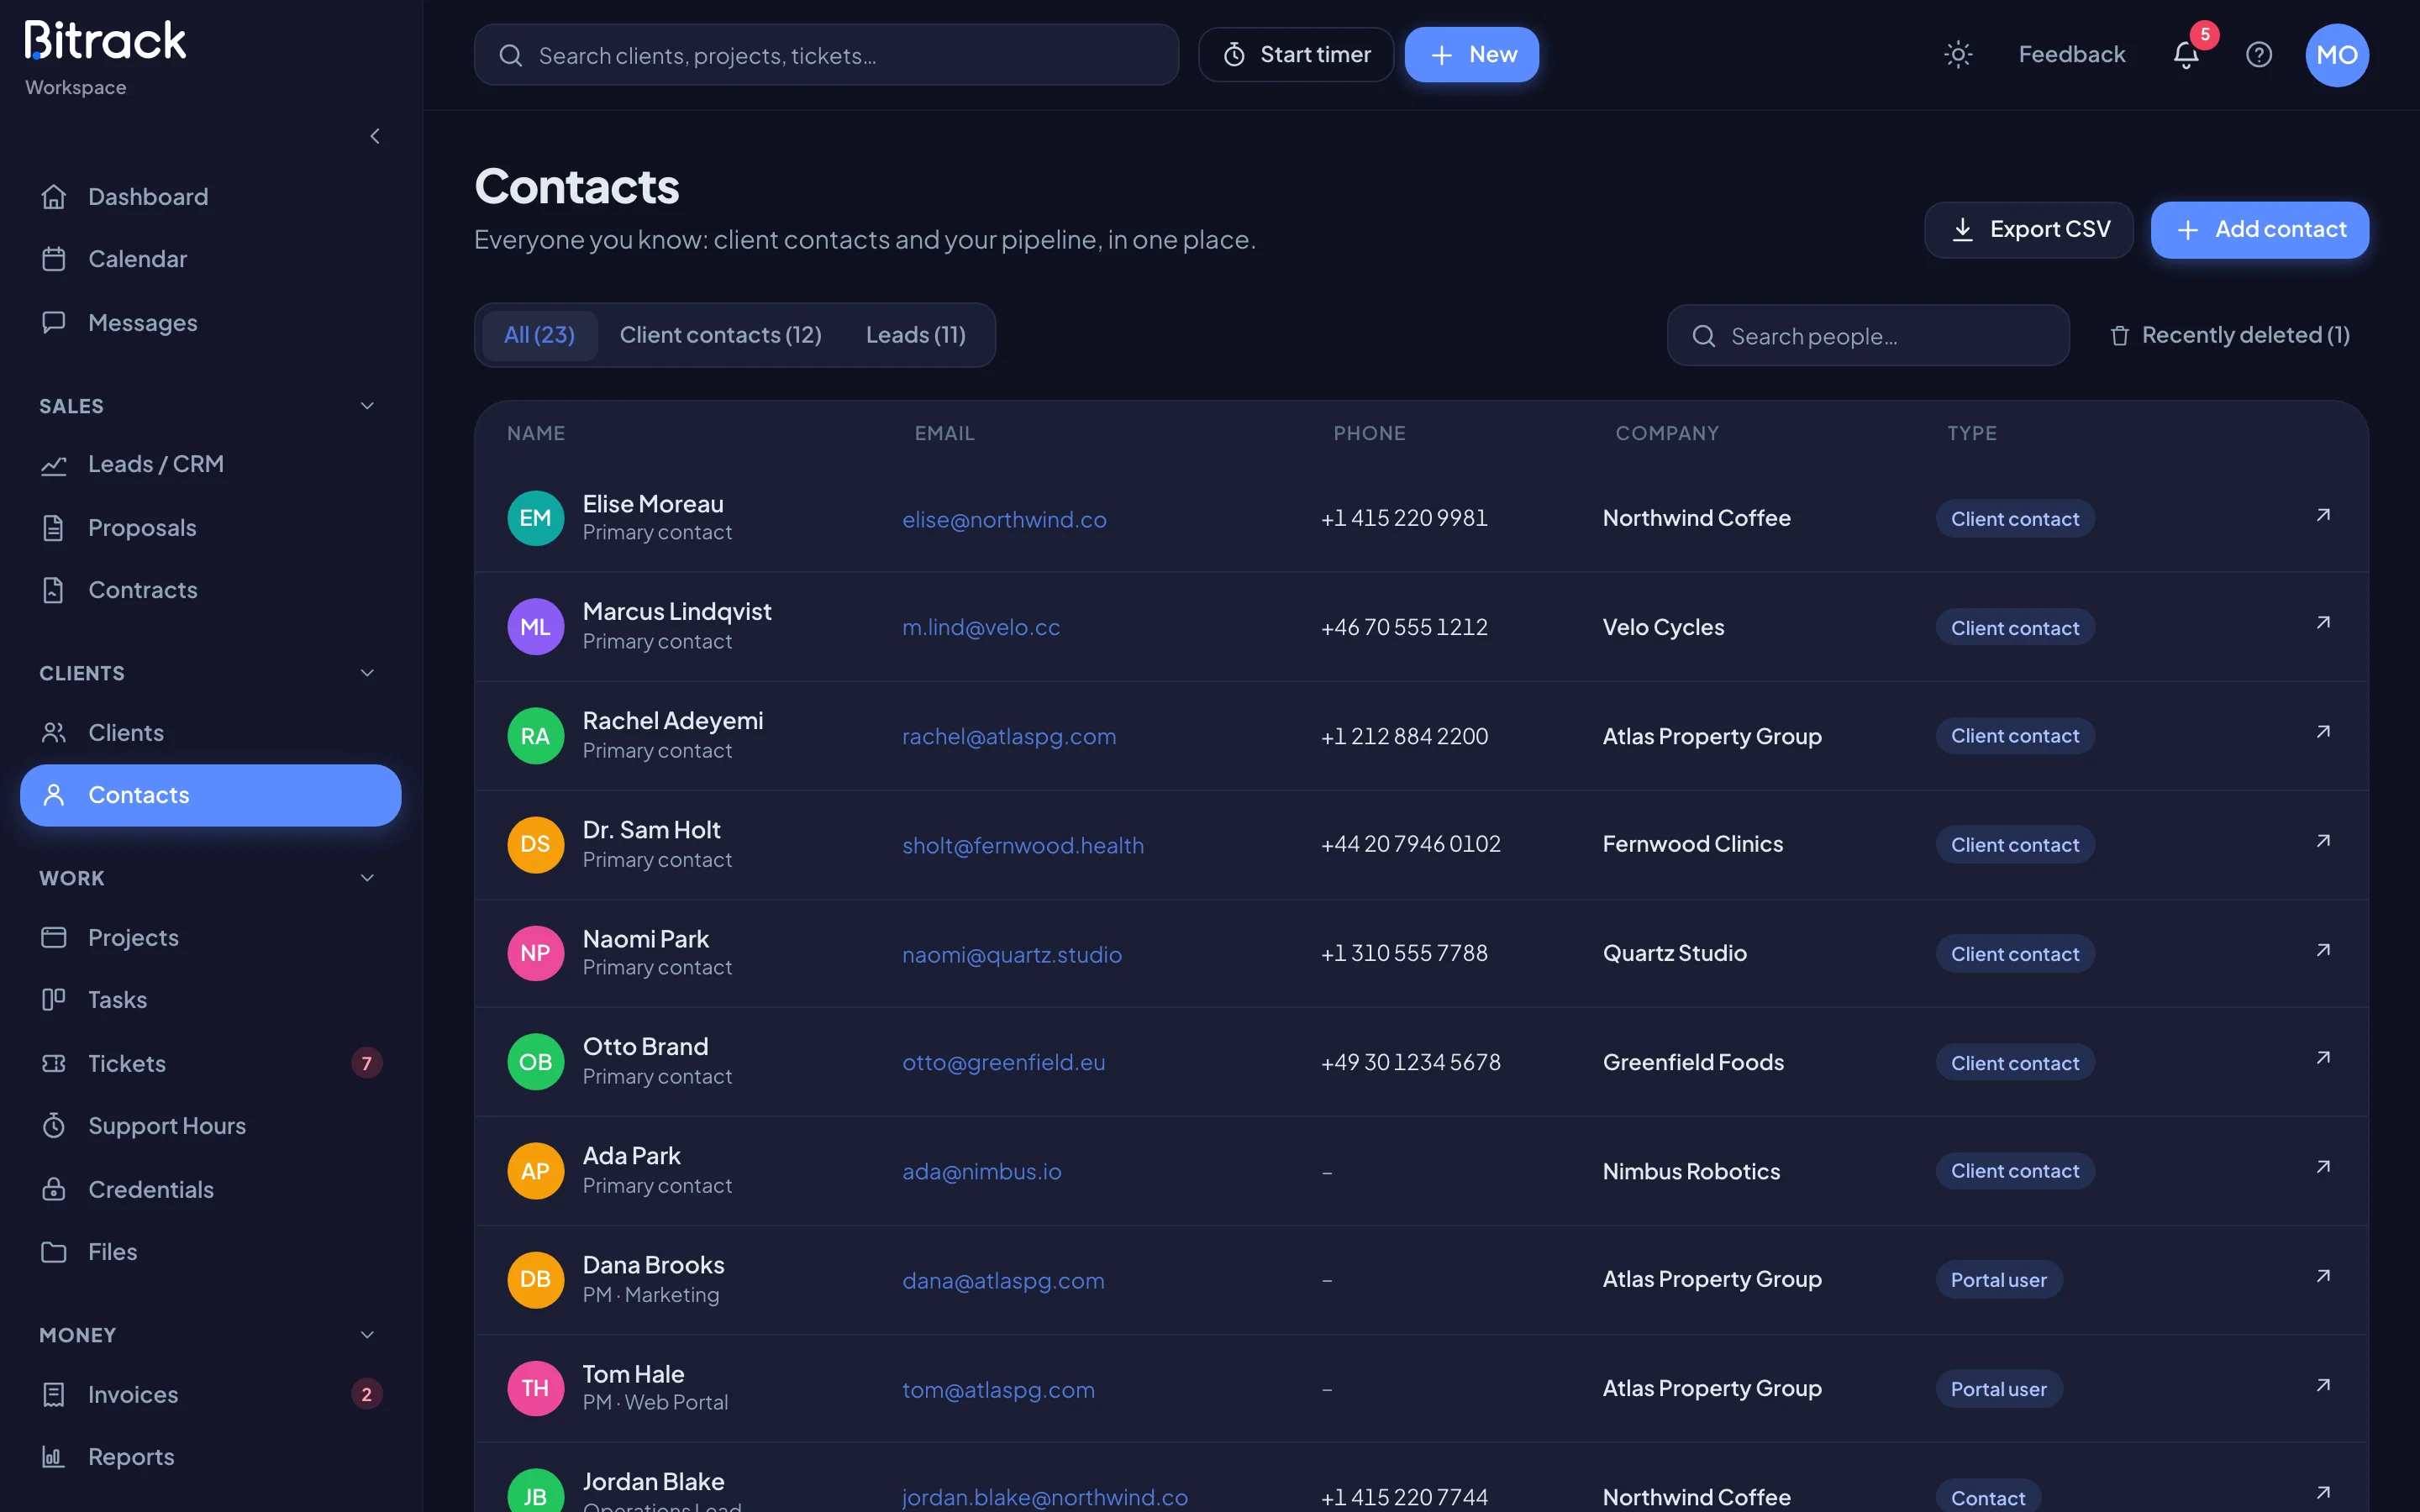Collapse the CLIENTS sidebar section
The width and height of the screenshot is (2420, 1512).
click(367, 673)
